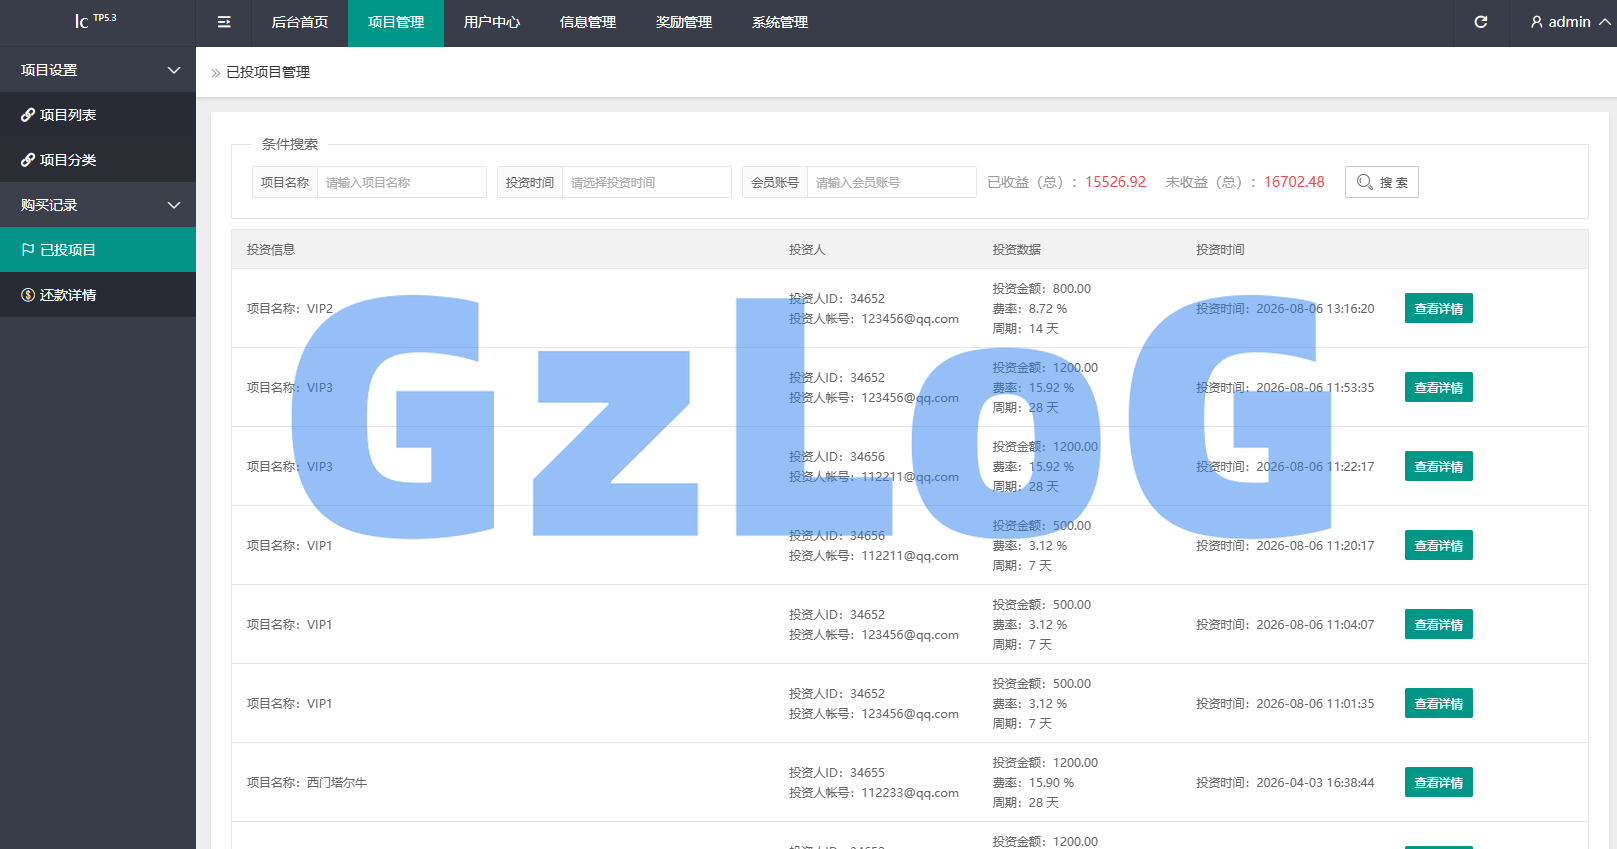Open the 投资时间 date picker field
Screen dimensions: 1617x849
point(646,182)
